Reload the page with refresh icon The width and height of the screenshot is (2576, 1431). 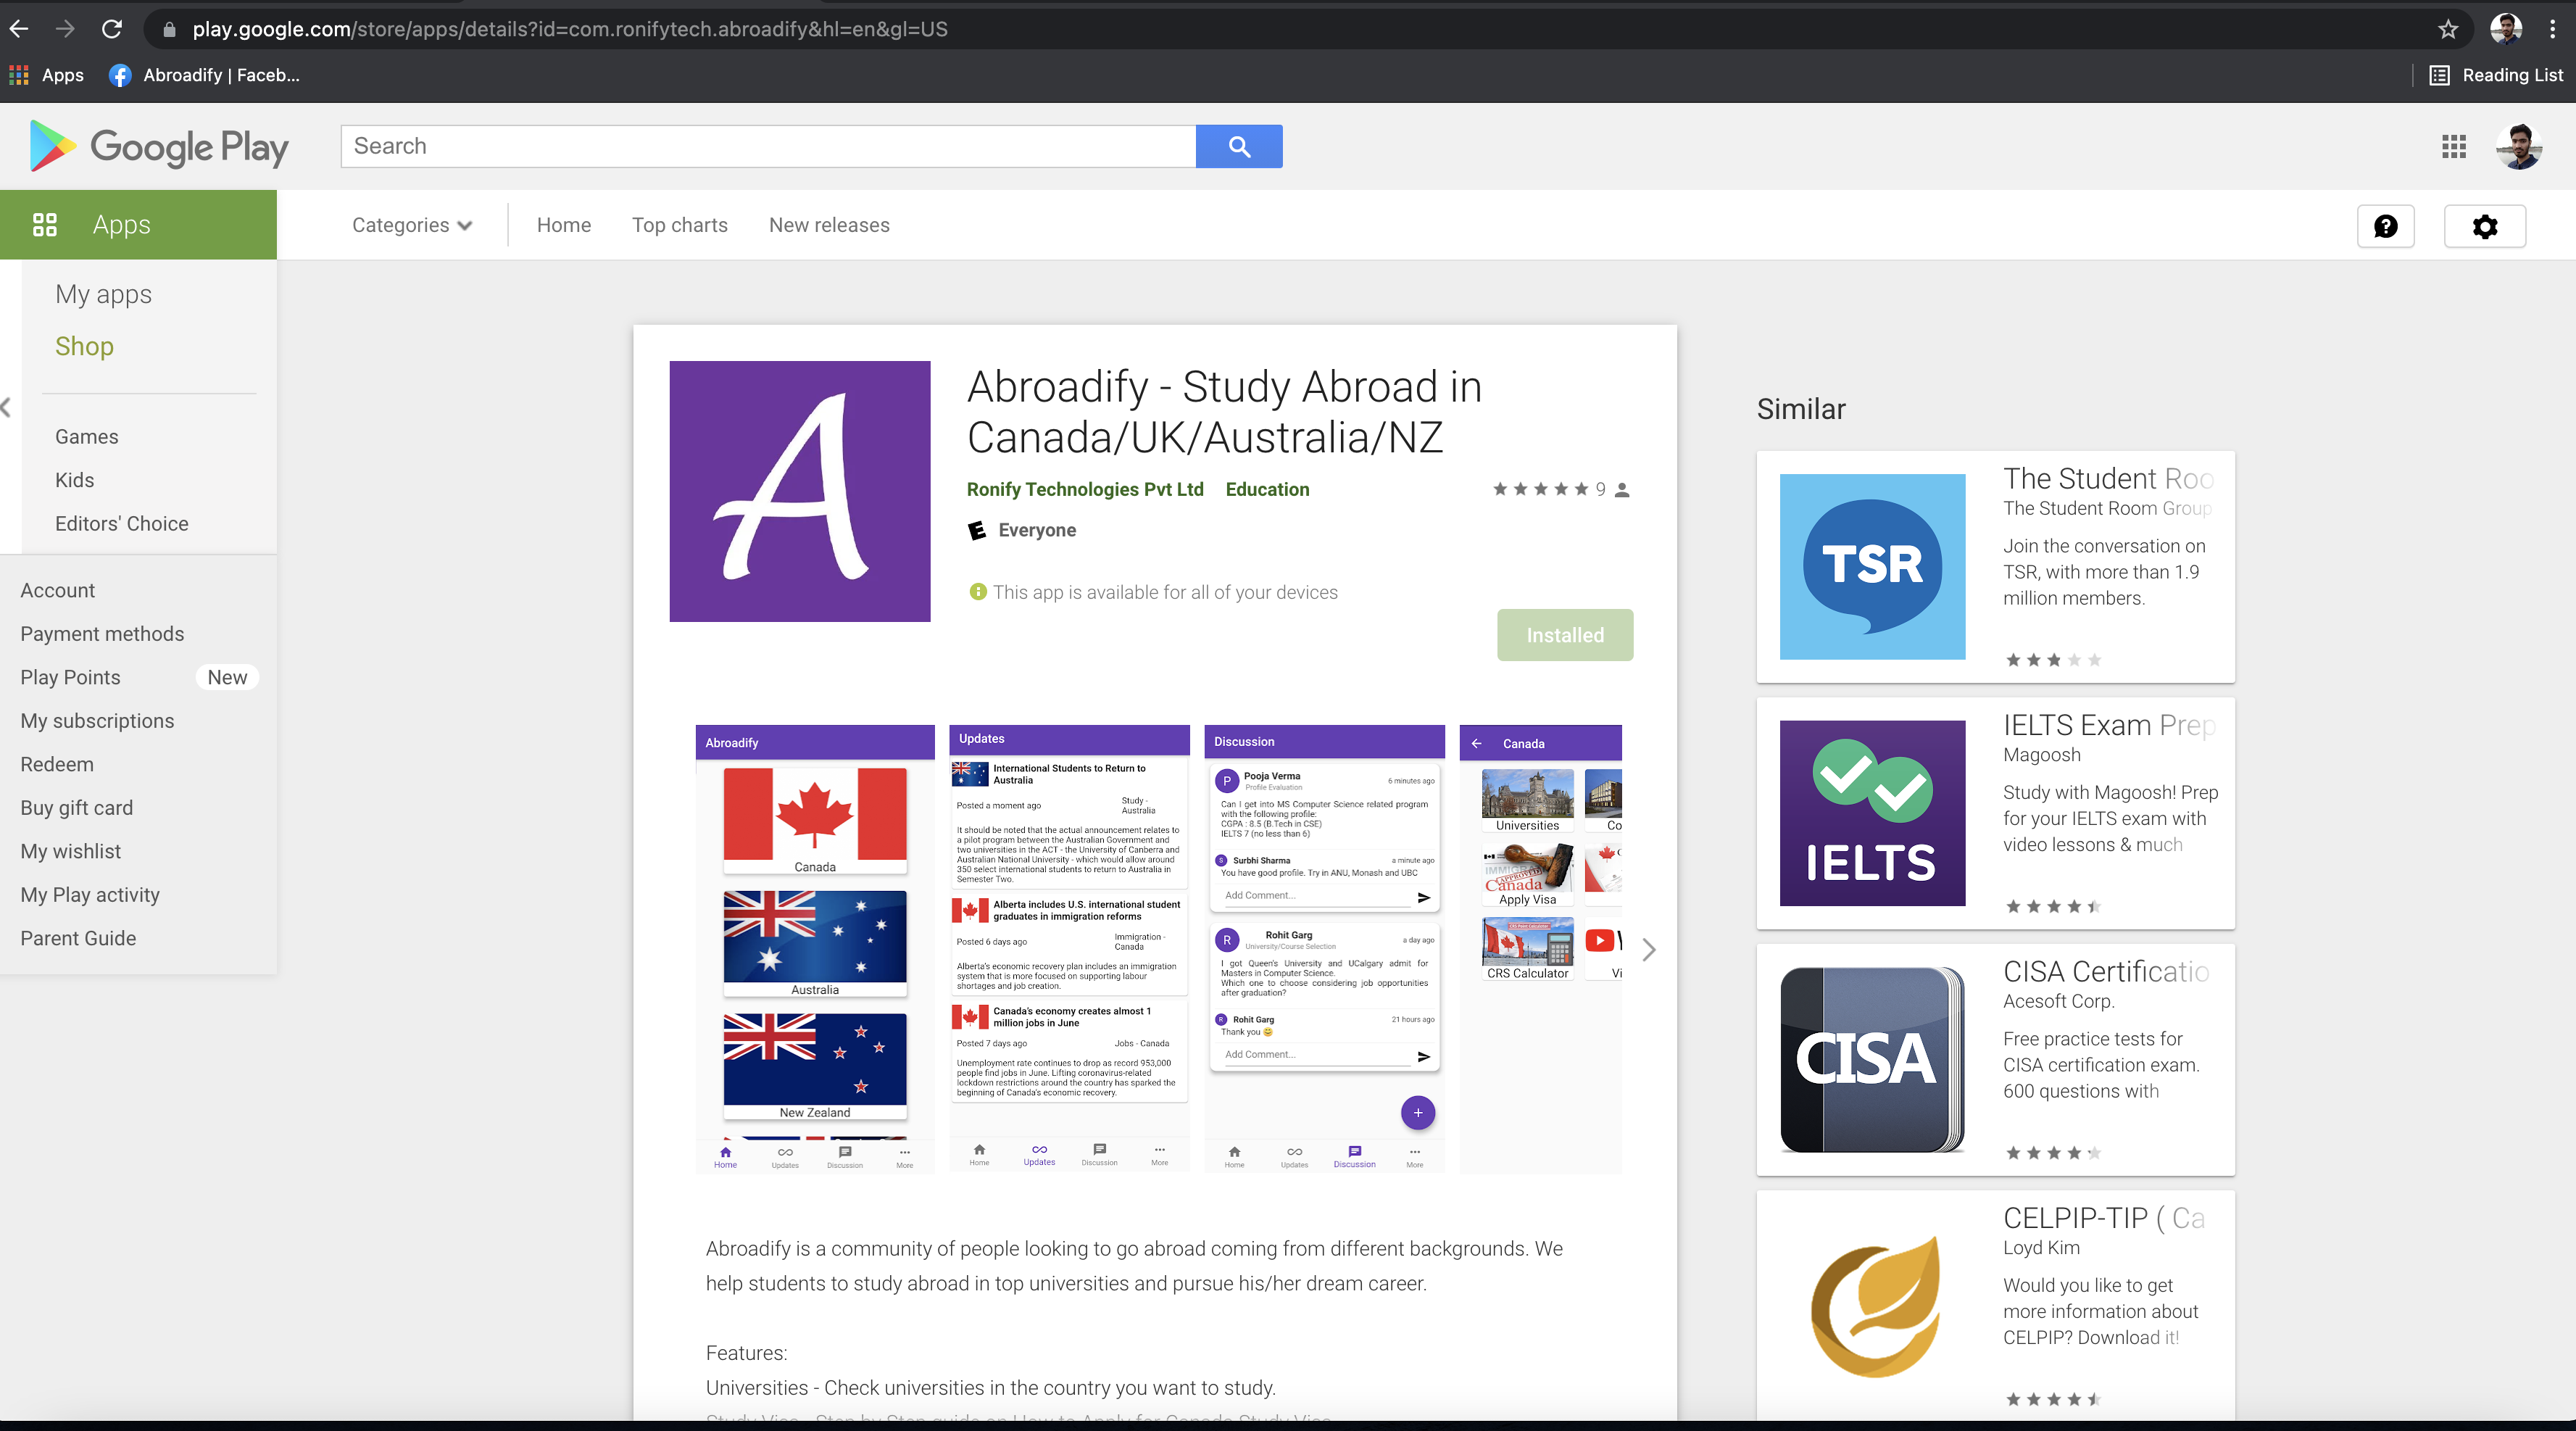[x=112, y=29]
